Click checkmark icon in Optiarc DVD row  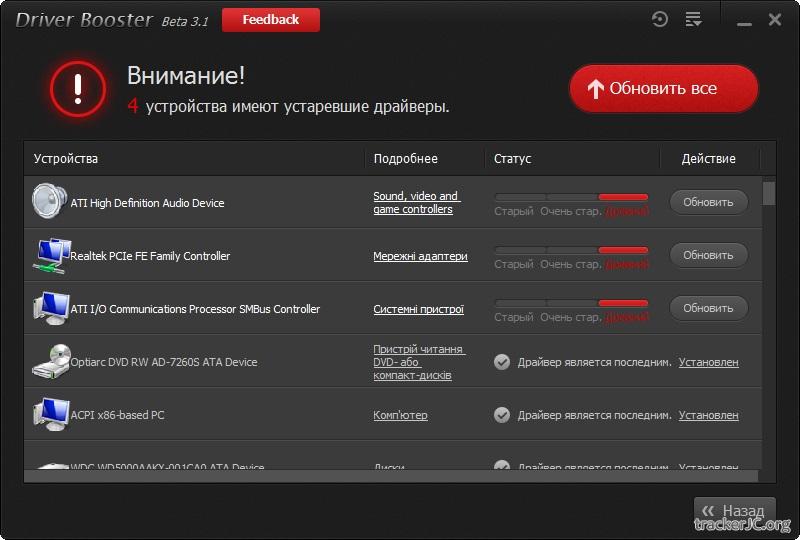click(x=502, y=362)
